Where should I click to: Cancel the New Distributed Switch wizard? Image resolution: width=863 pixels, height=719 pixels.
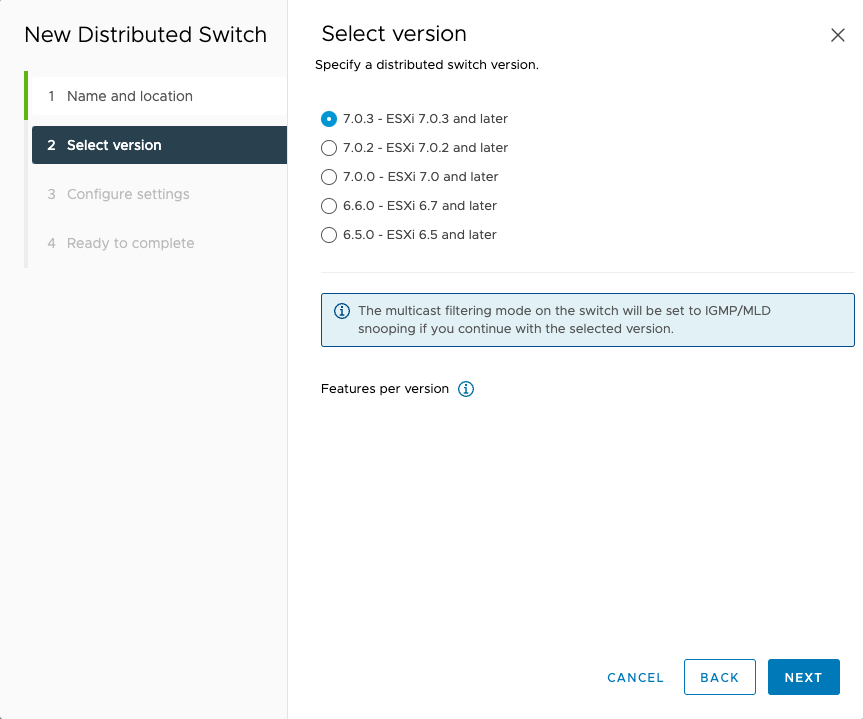(635, 677)
